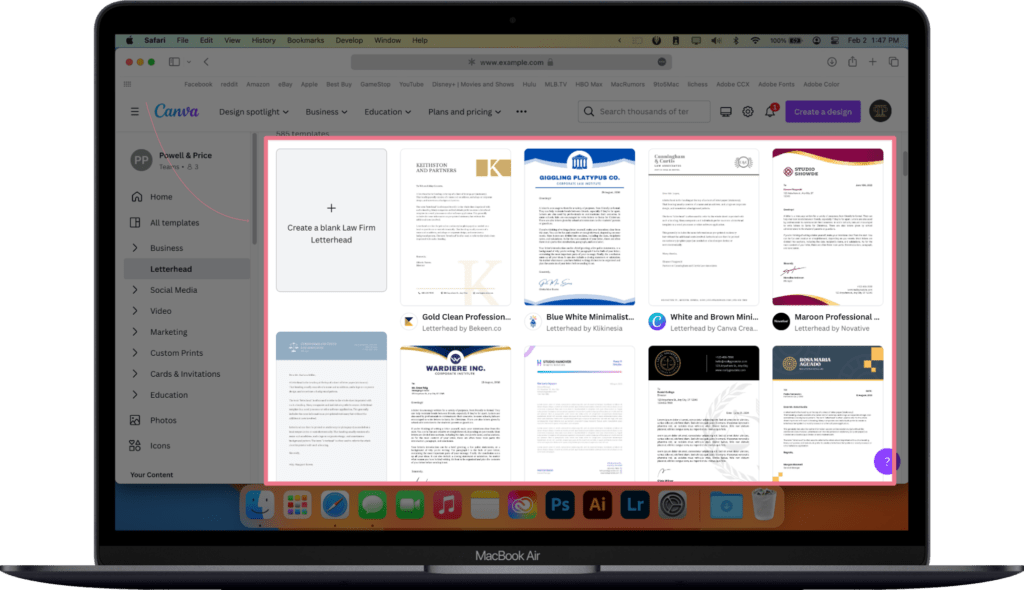Open the Develop menu
The height and width of the screenshot is (590, 1024).
(349, 40)
